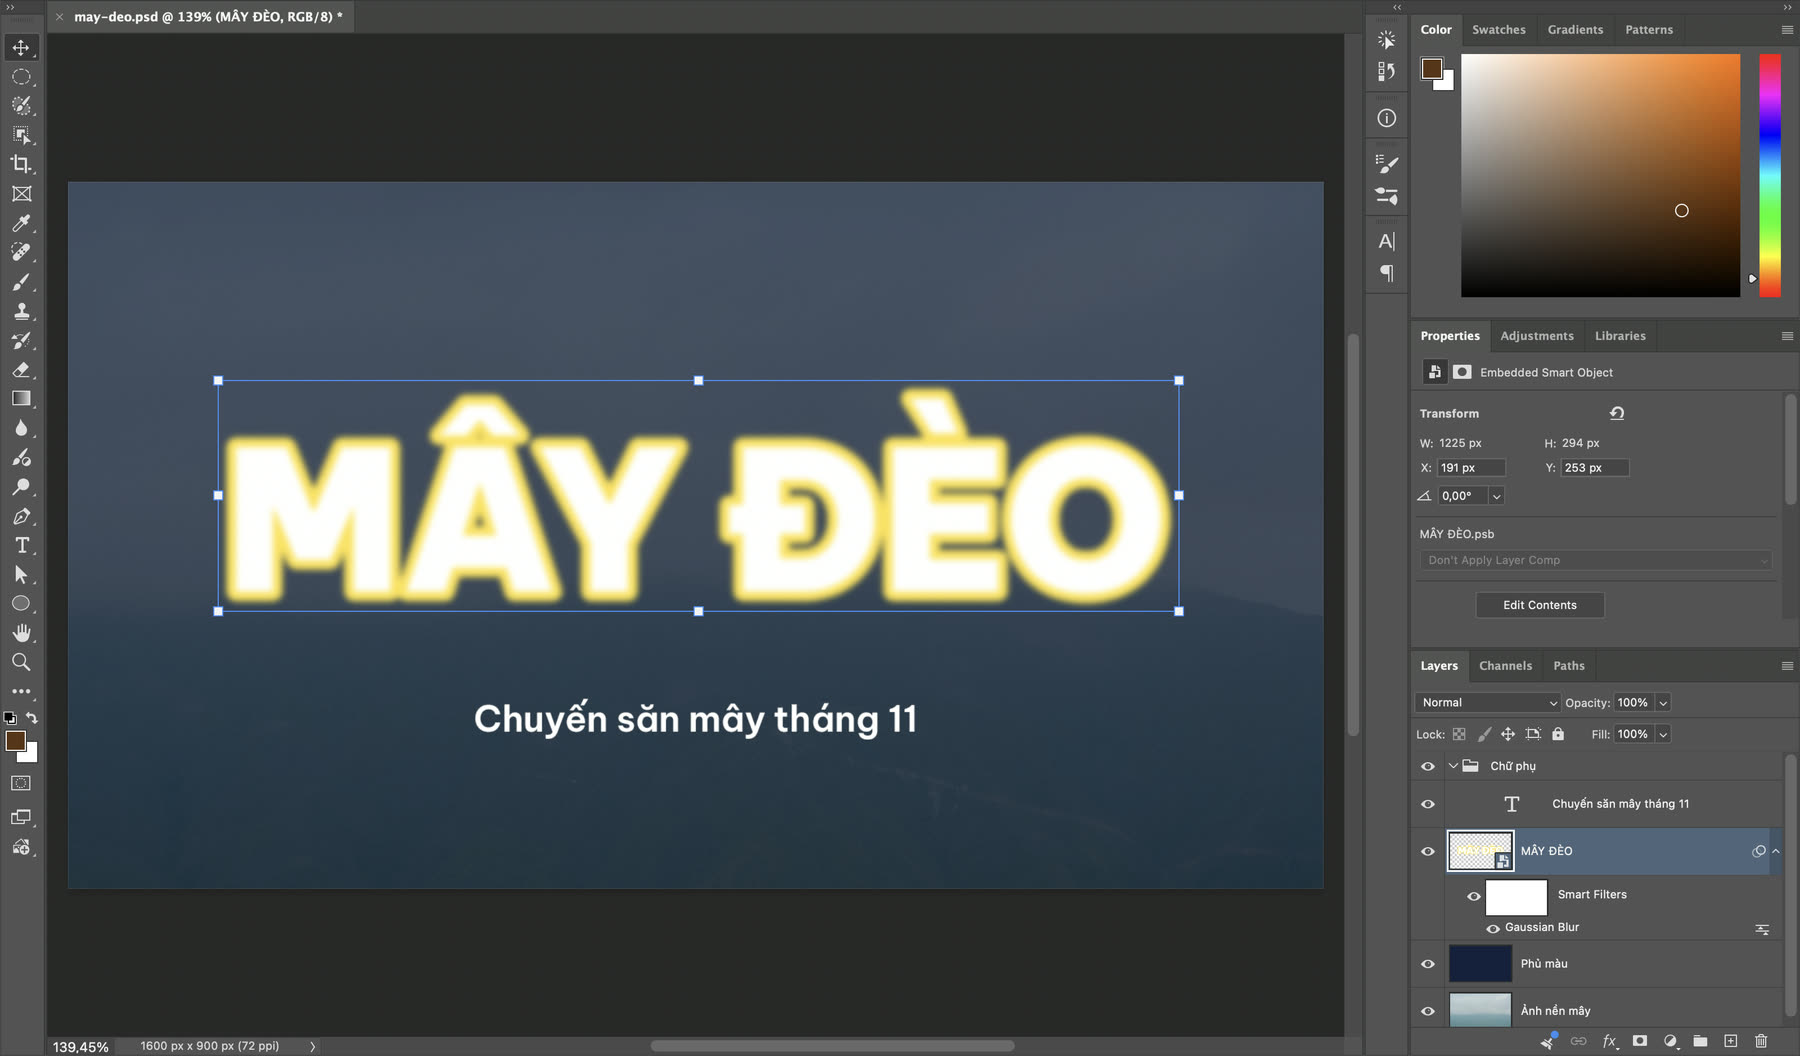Select the Gradient tool
This screenshot has width=1800, height=1056.
21,399
